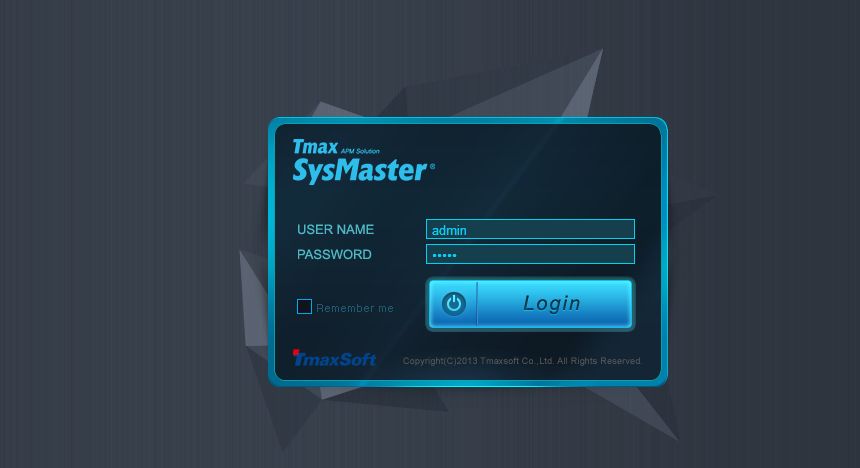
Task: Click the Tmax SysMaster logo
Action: click(364, 161)
